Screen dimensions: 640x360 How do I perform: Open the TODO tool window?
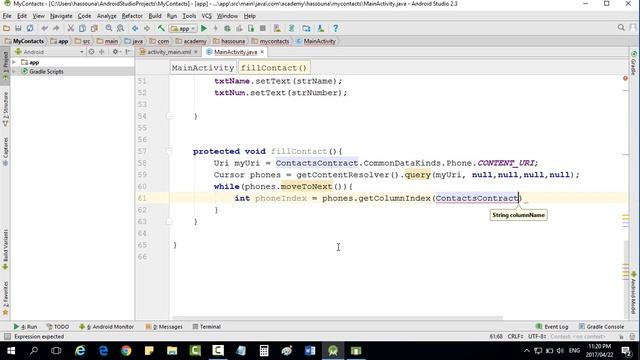[58, 327]
